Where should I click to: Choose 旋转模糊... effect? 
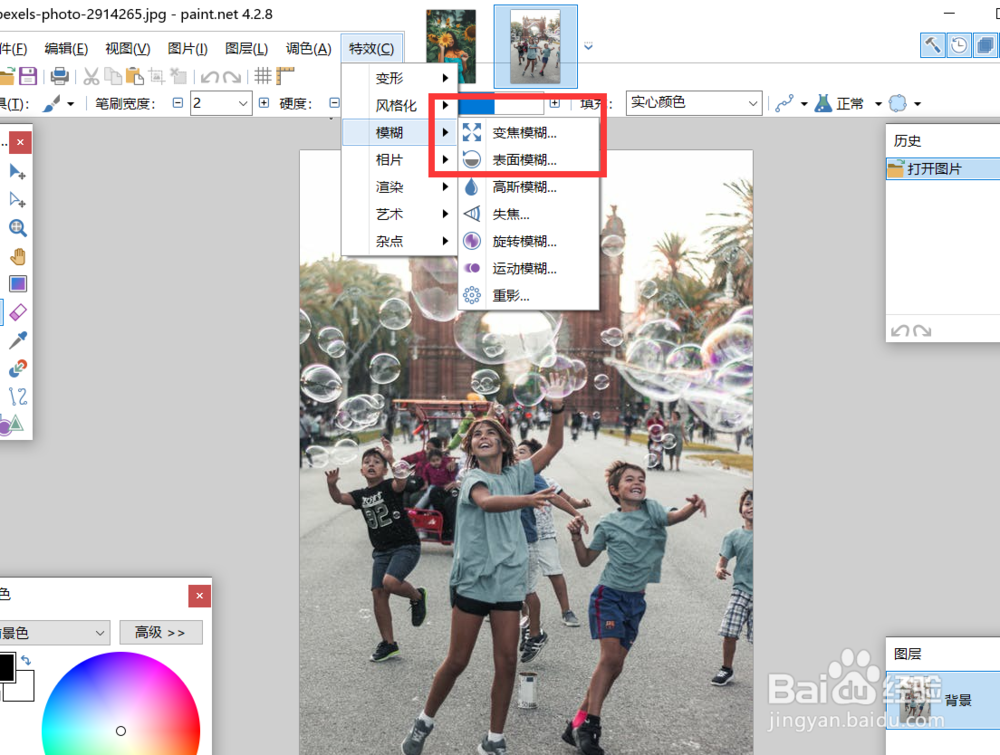(528, 242)
